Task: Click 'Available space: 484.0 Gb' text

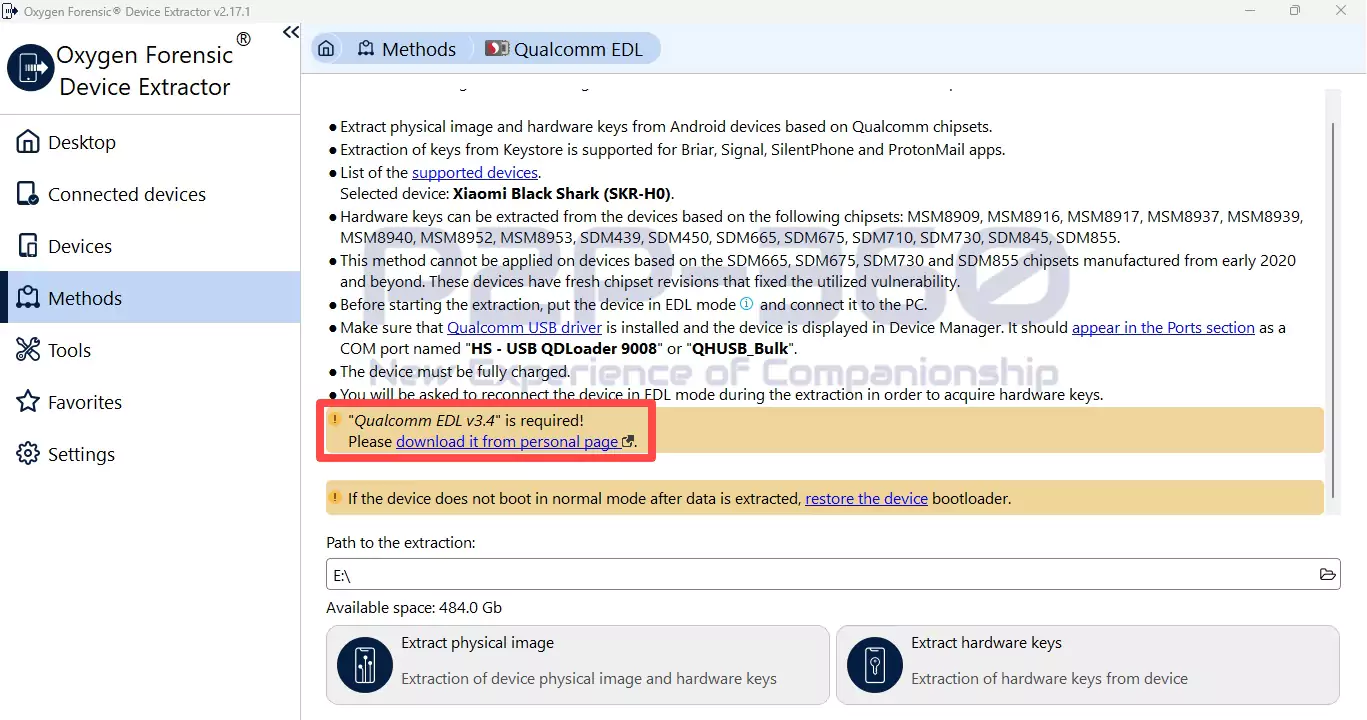Action: [414, 607]
